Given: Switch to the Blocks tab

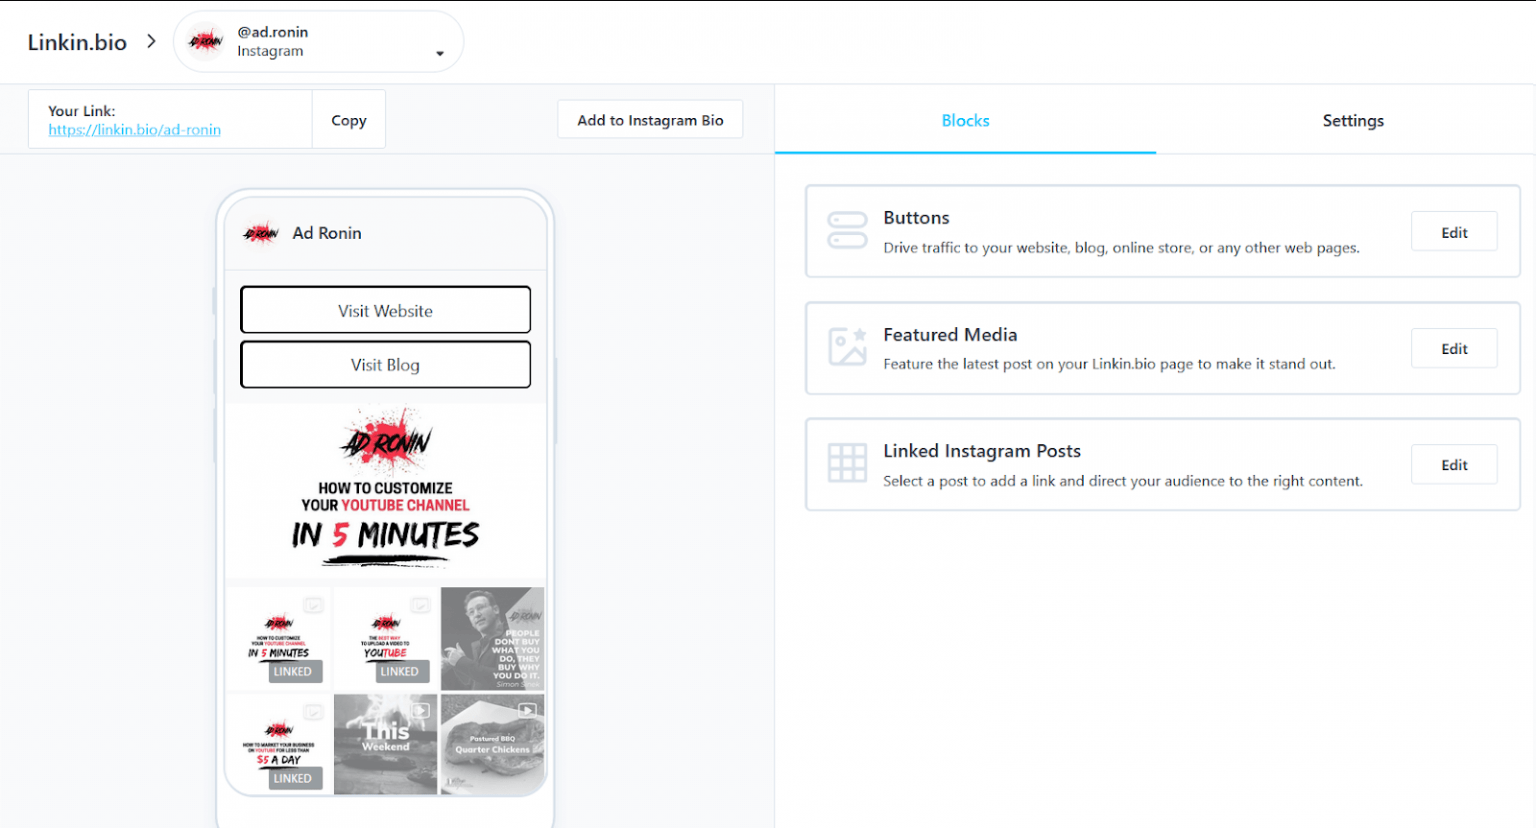Looking at the screenshot, I should point(965,120).
